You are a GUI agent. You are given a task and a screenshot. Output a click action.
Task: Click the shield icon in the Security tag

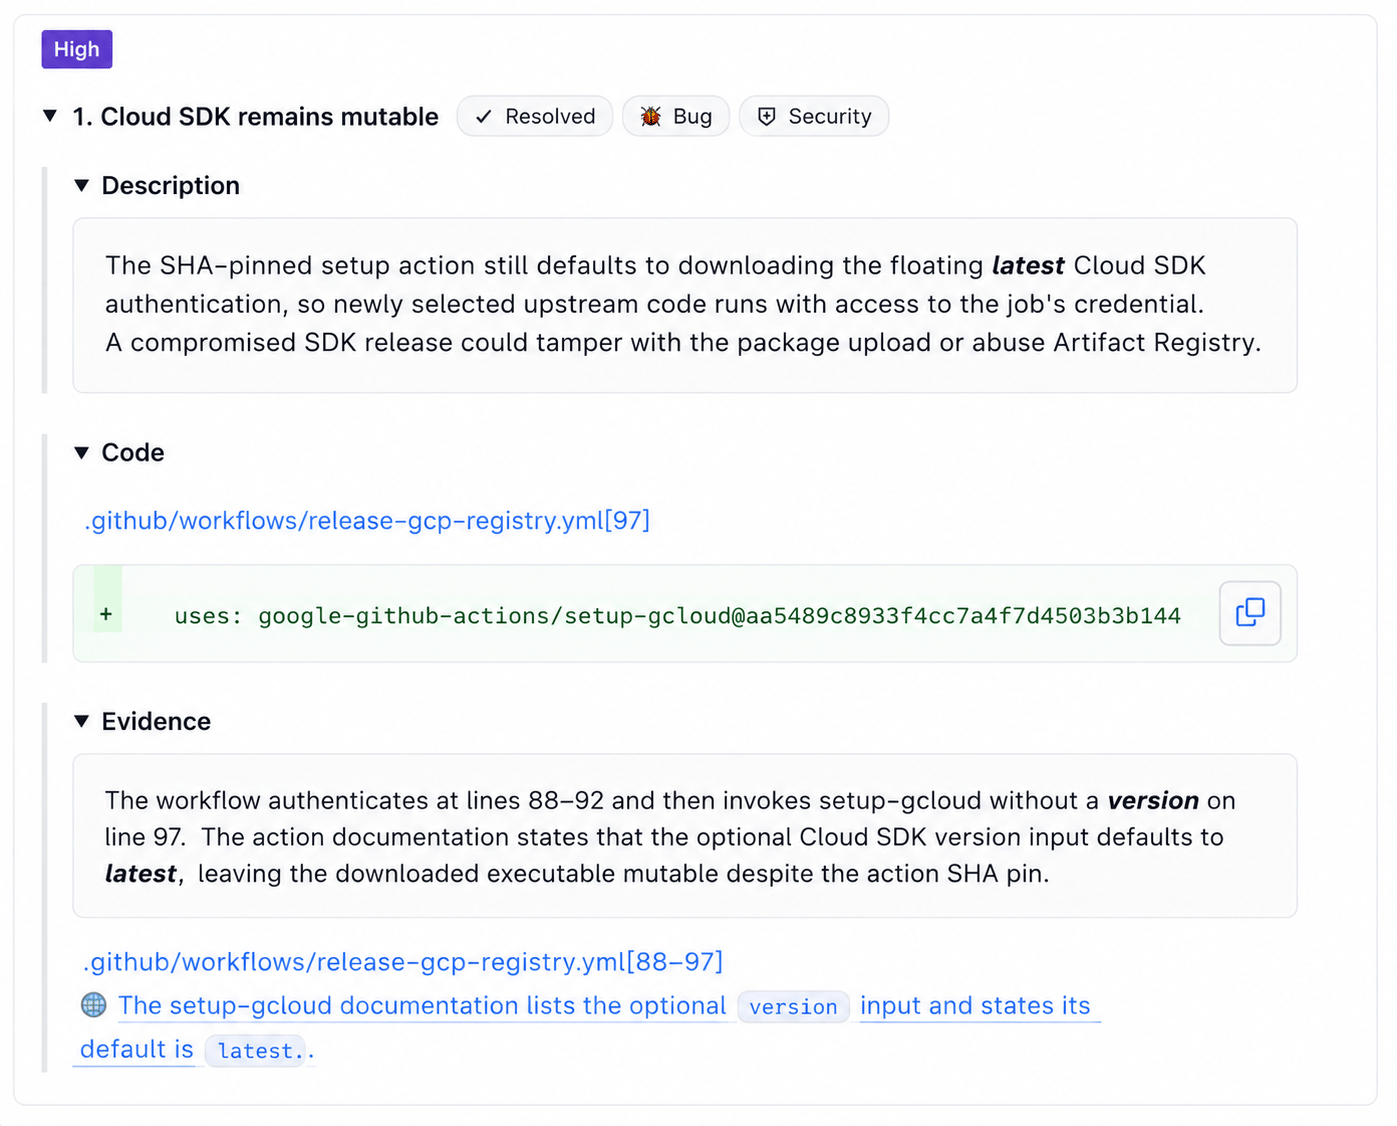click(x=766, y=117)
